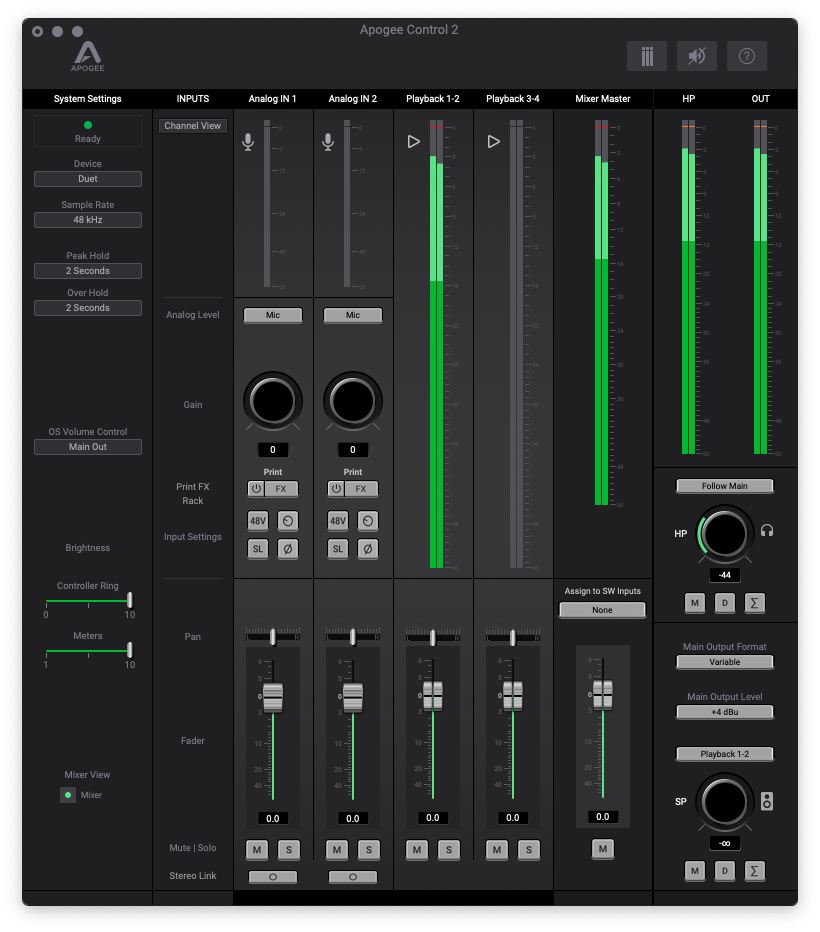Mute the Playback 1-2 channel

point(417,849)
